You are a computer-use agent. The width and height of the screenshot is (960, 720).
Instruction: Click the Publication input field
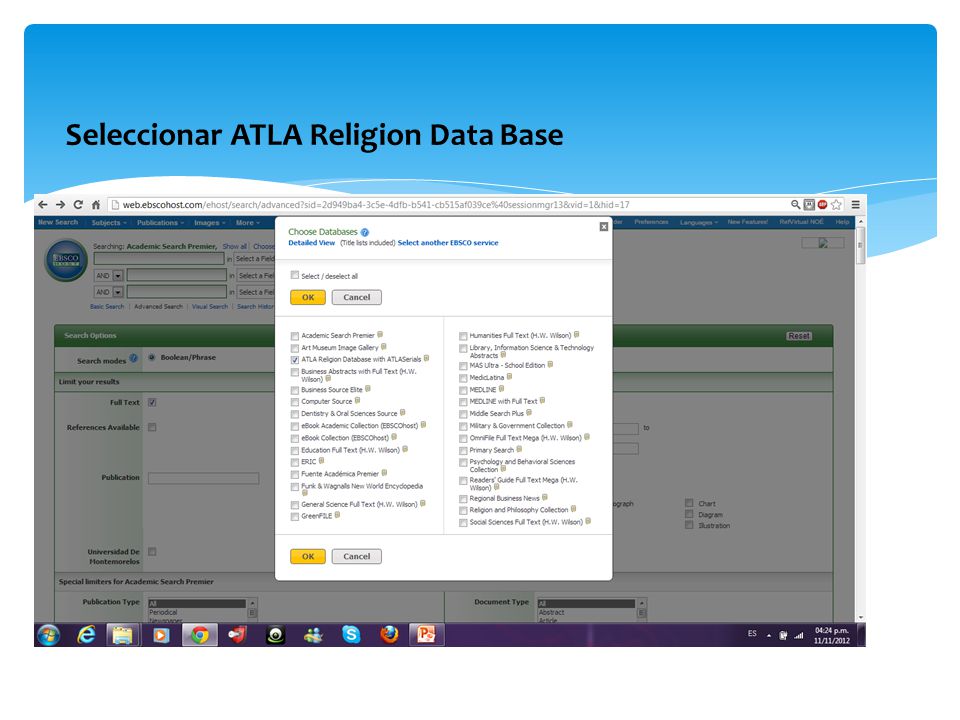point(203,478)
